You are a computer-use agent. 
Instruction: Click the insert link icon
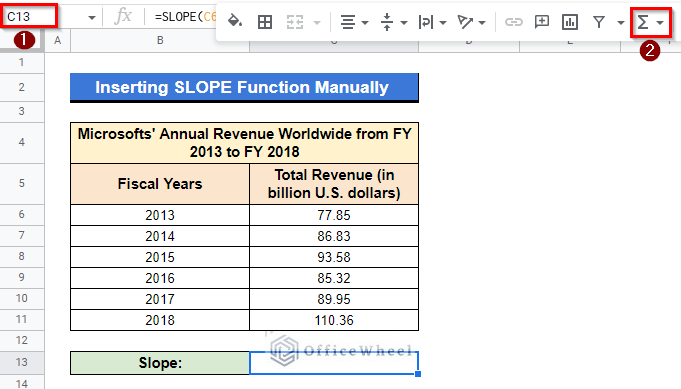pos(513,22)
